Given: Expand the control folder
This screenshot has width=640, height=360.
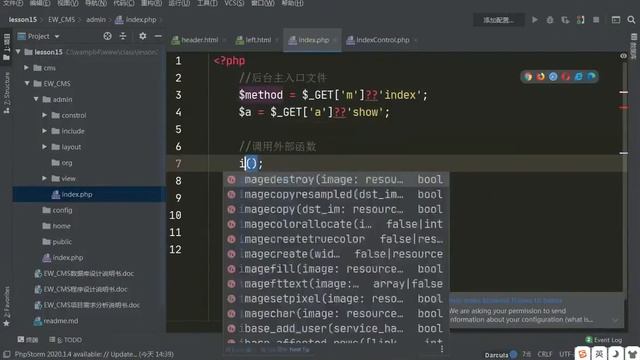Looking at the screenshot, I should click(x=44, y=115).
